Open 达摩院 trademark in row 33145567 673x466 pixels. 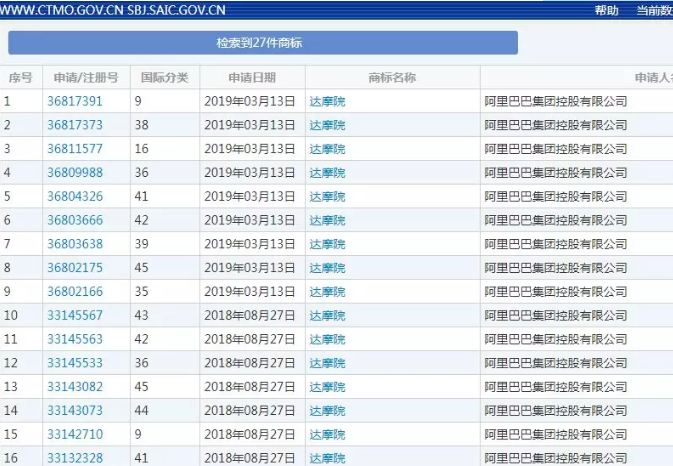(327, 315)
